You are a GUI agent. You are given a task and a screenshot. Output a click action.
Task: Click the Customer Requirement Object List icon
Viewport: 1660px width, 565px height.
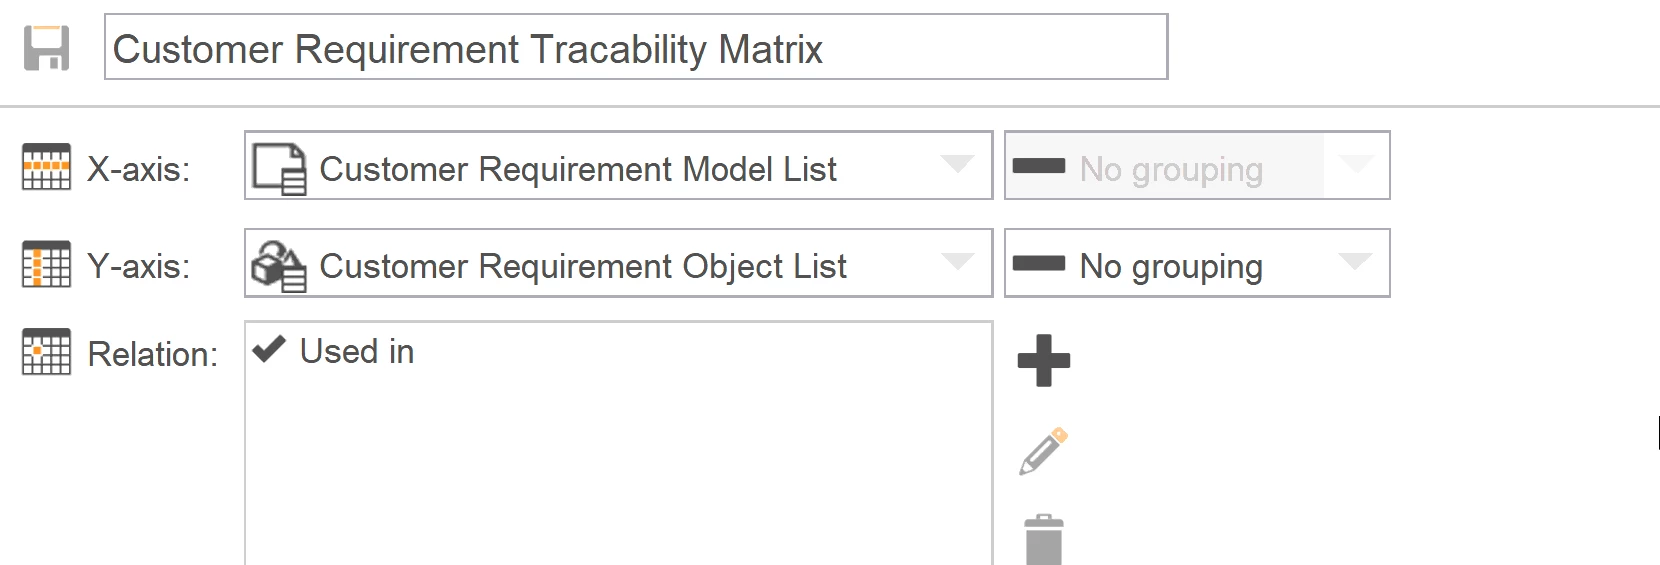click(x=279, y=266)
